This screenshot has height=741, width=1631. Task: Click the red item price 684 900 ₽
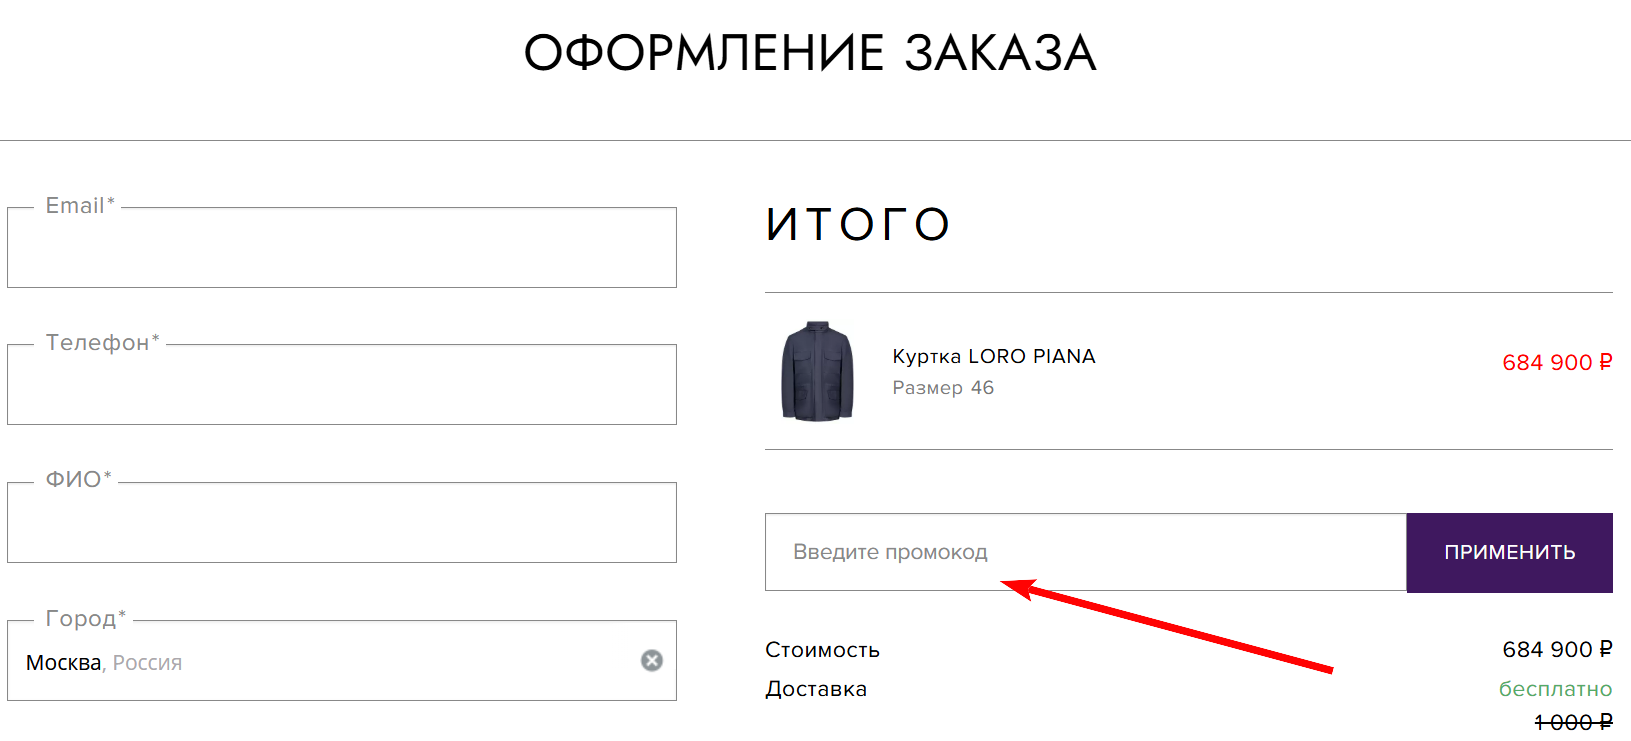[1556, 363]
